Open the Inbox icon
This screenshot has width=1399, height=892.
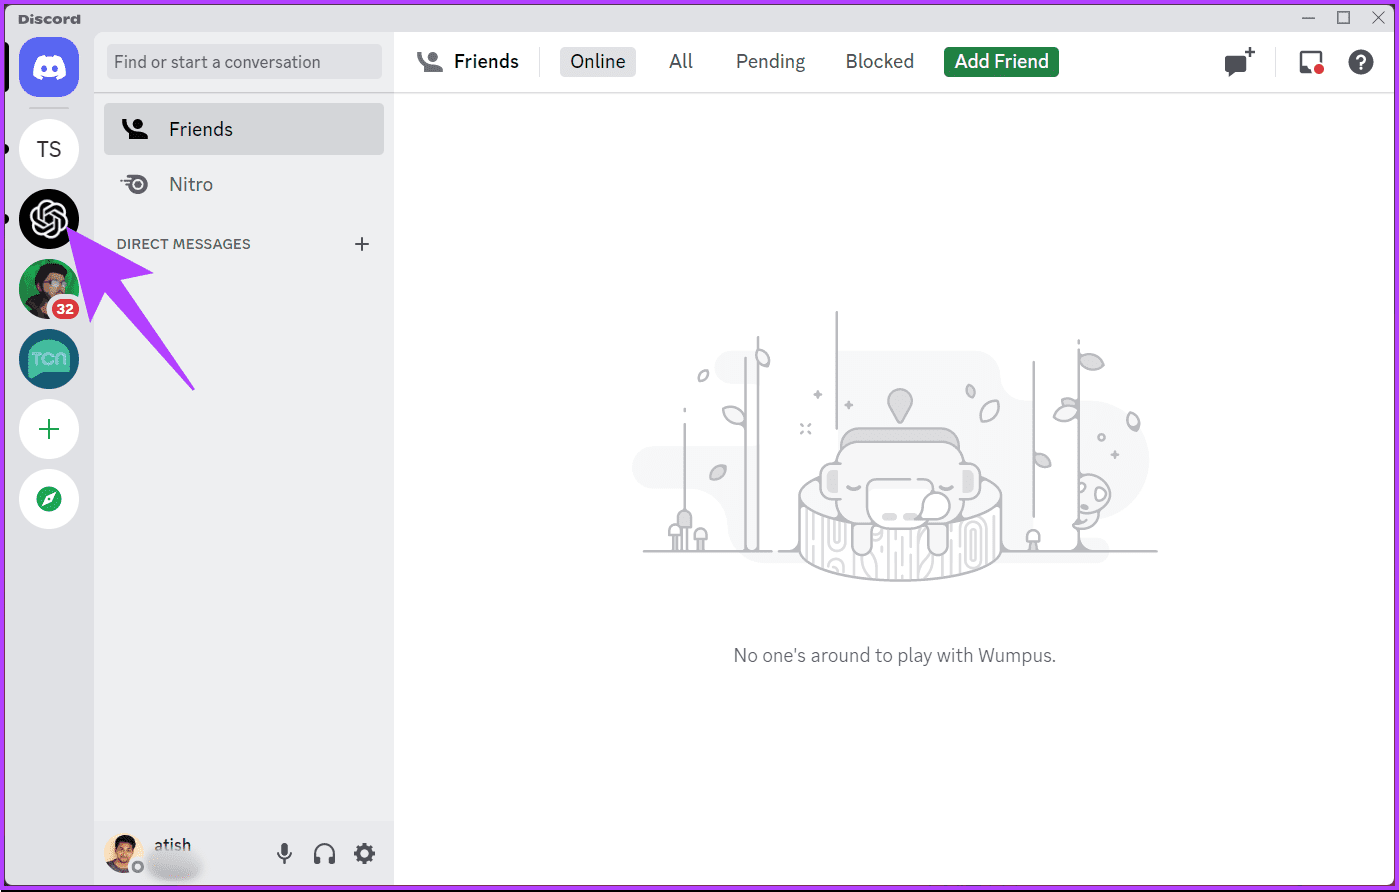point(1311,62)
